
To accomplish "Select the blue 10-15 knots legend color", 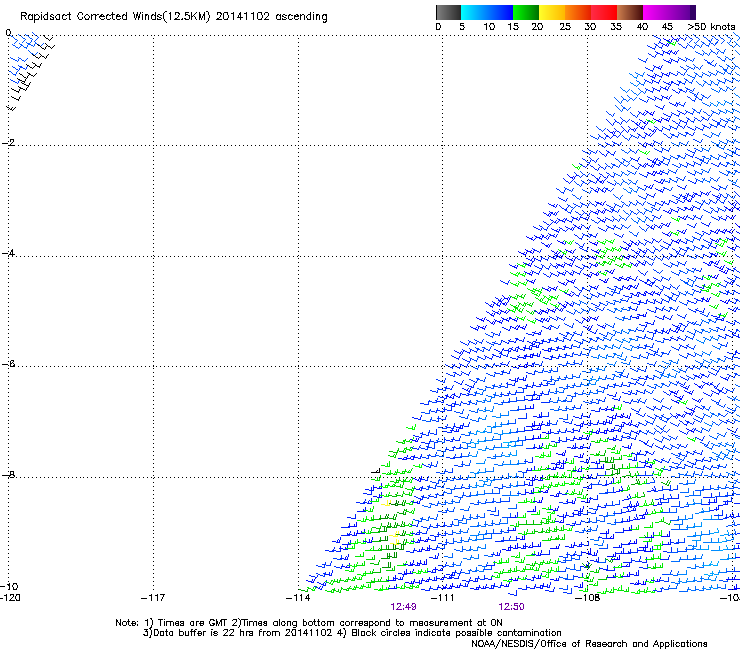I will 499,12.
